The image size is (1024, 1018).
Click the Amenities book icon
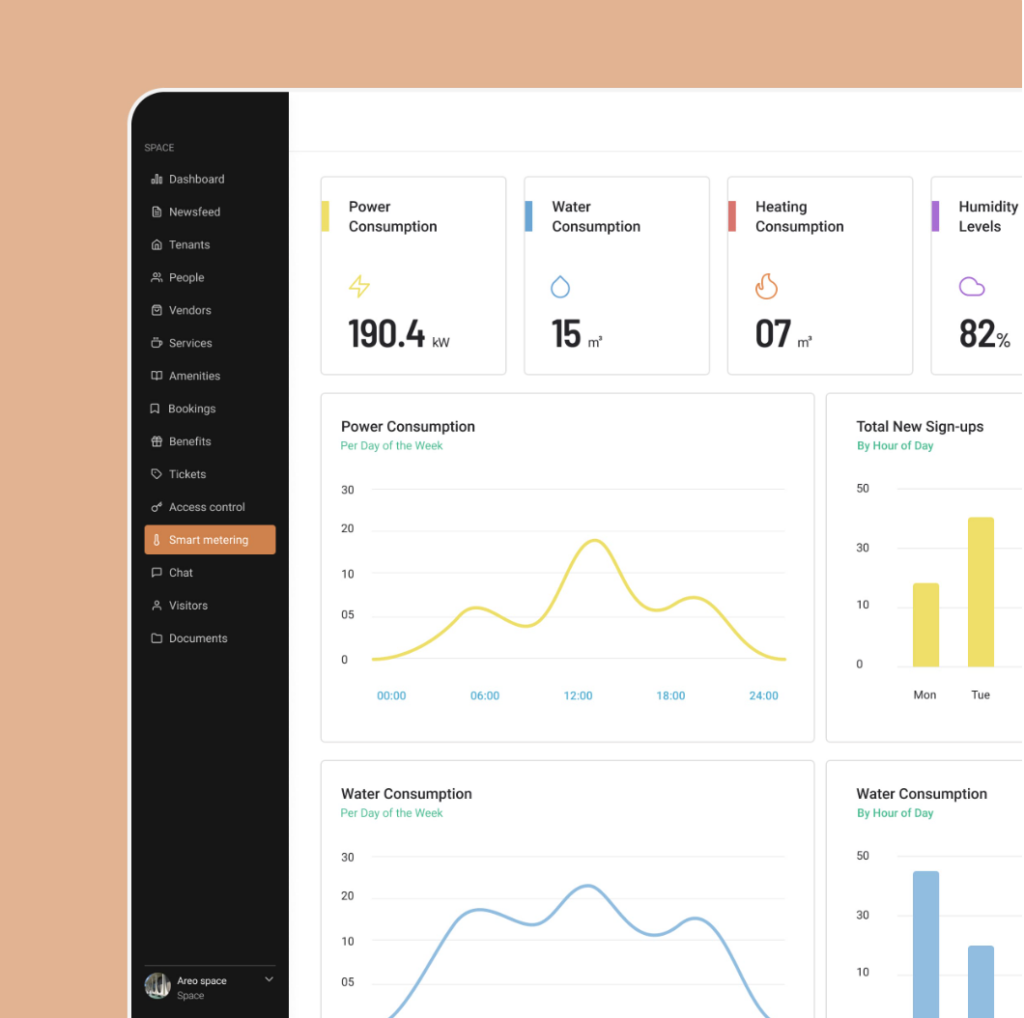coord(157,375)
